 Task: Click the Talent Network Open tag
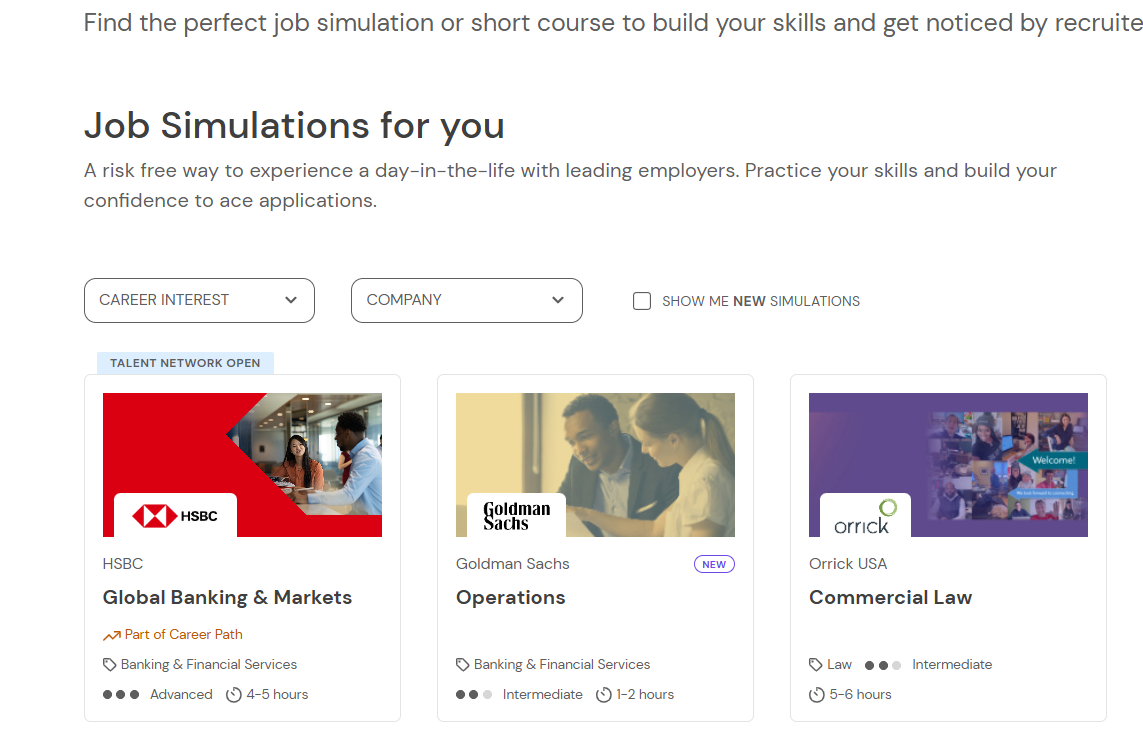tap(185, 363)
